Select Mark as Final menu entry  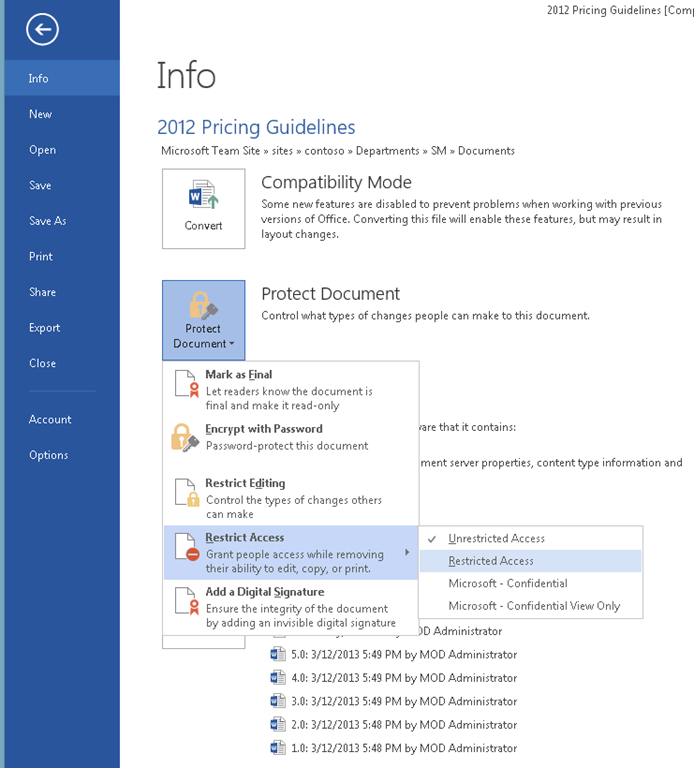pyautogui.click(x=291, y=389)
